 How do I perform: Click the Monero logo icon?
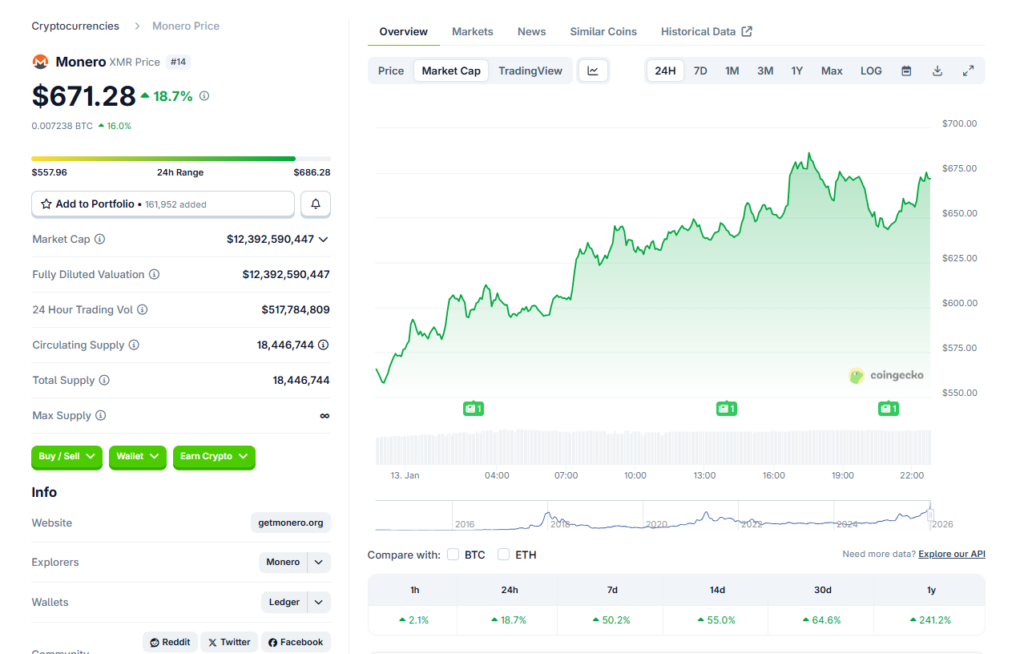pos(41,62)
